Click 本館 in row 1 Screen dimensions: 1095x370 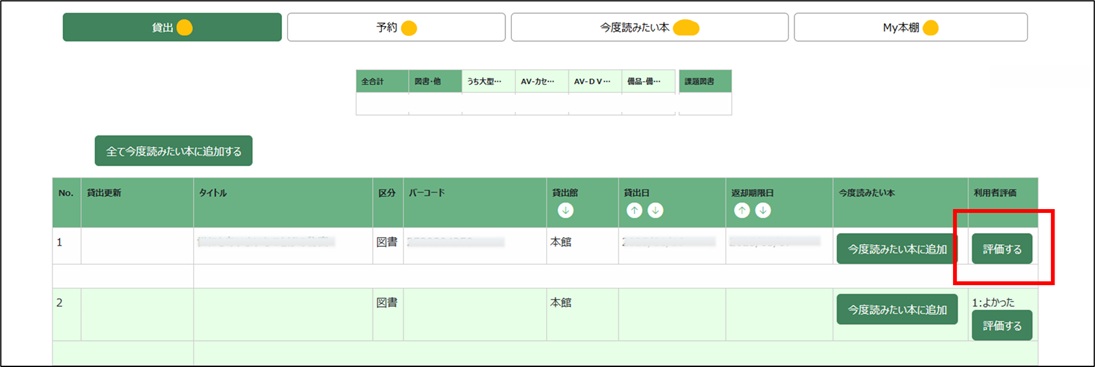point(561,242)
